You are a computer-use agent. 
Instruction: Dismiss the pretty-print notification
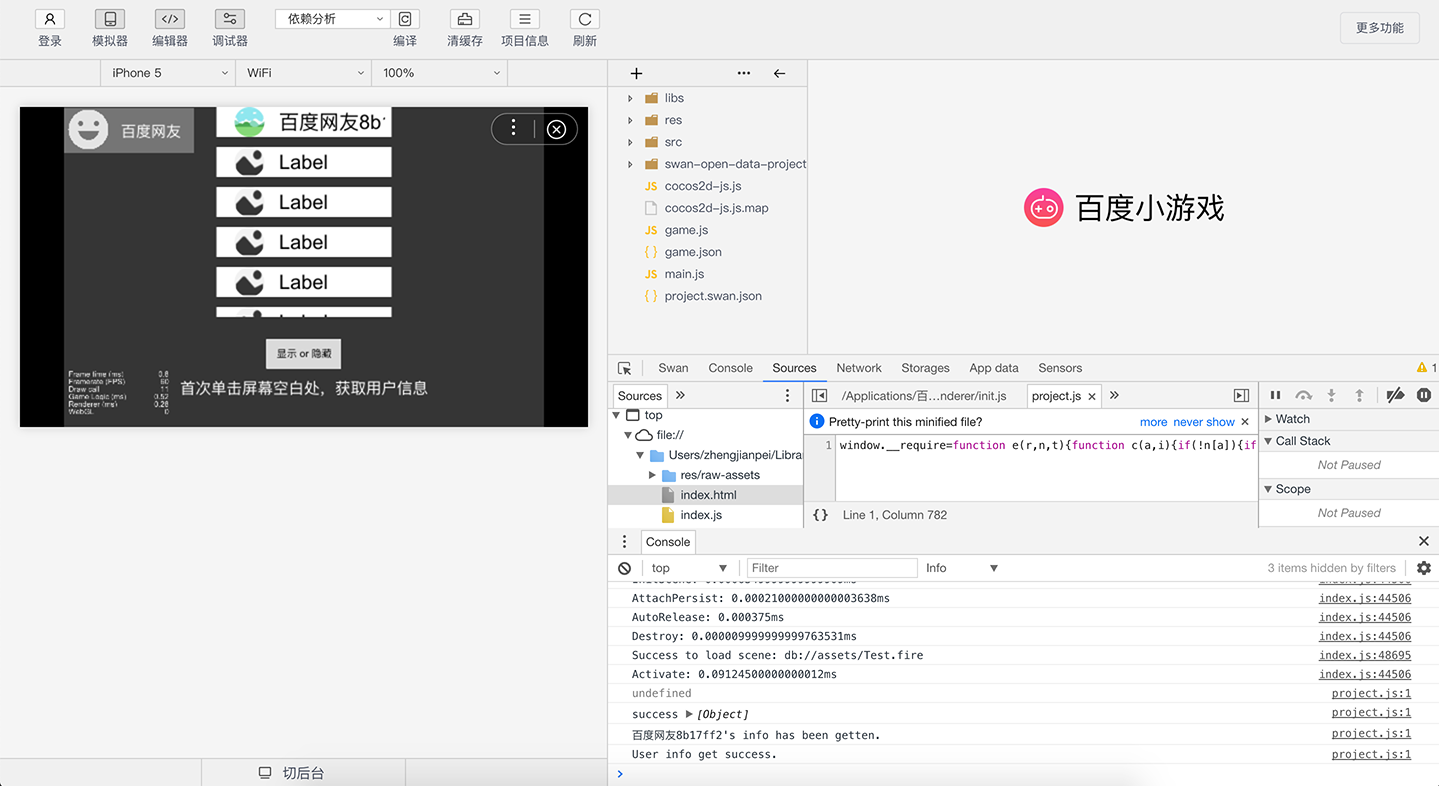(1245, 422)
